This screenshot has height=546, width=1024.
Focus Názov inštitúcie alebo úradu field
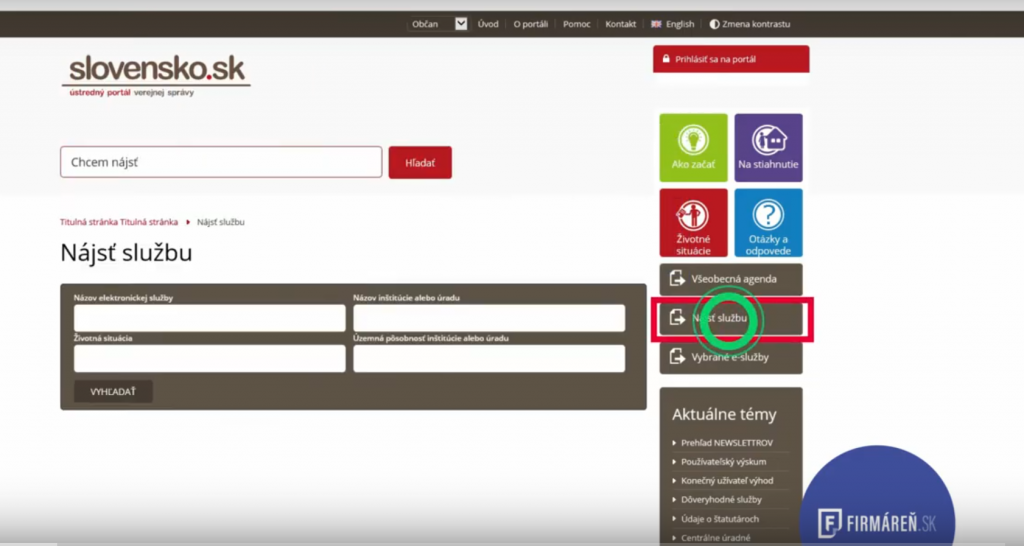click(x=489, y=318)
